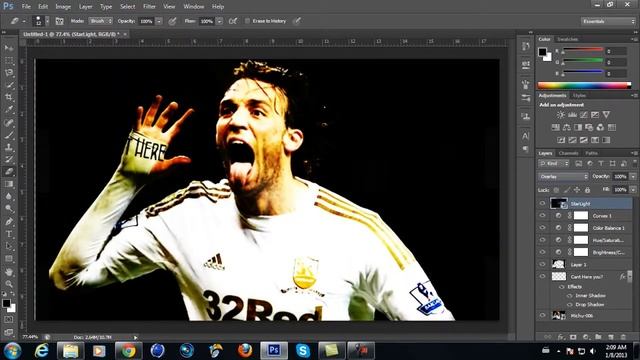Select the History Brush tool
The image size is (640, 360).
click(9, 159)
